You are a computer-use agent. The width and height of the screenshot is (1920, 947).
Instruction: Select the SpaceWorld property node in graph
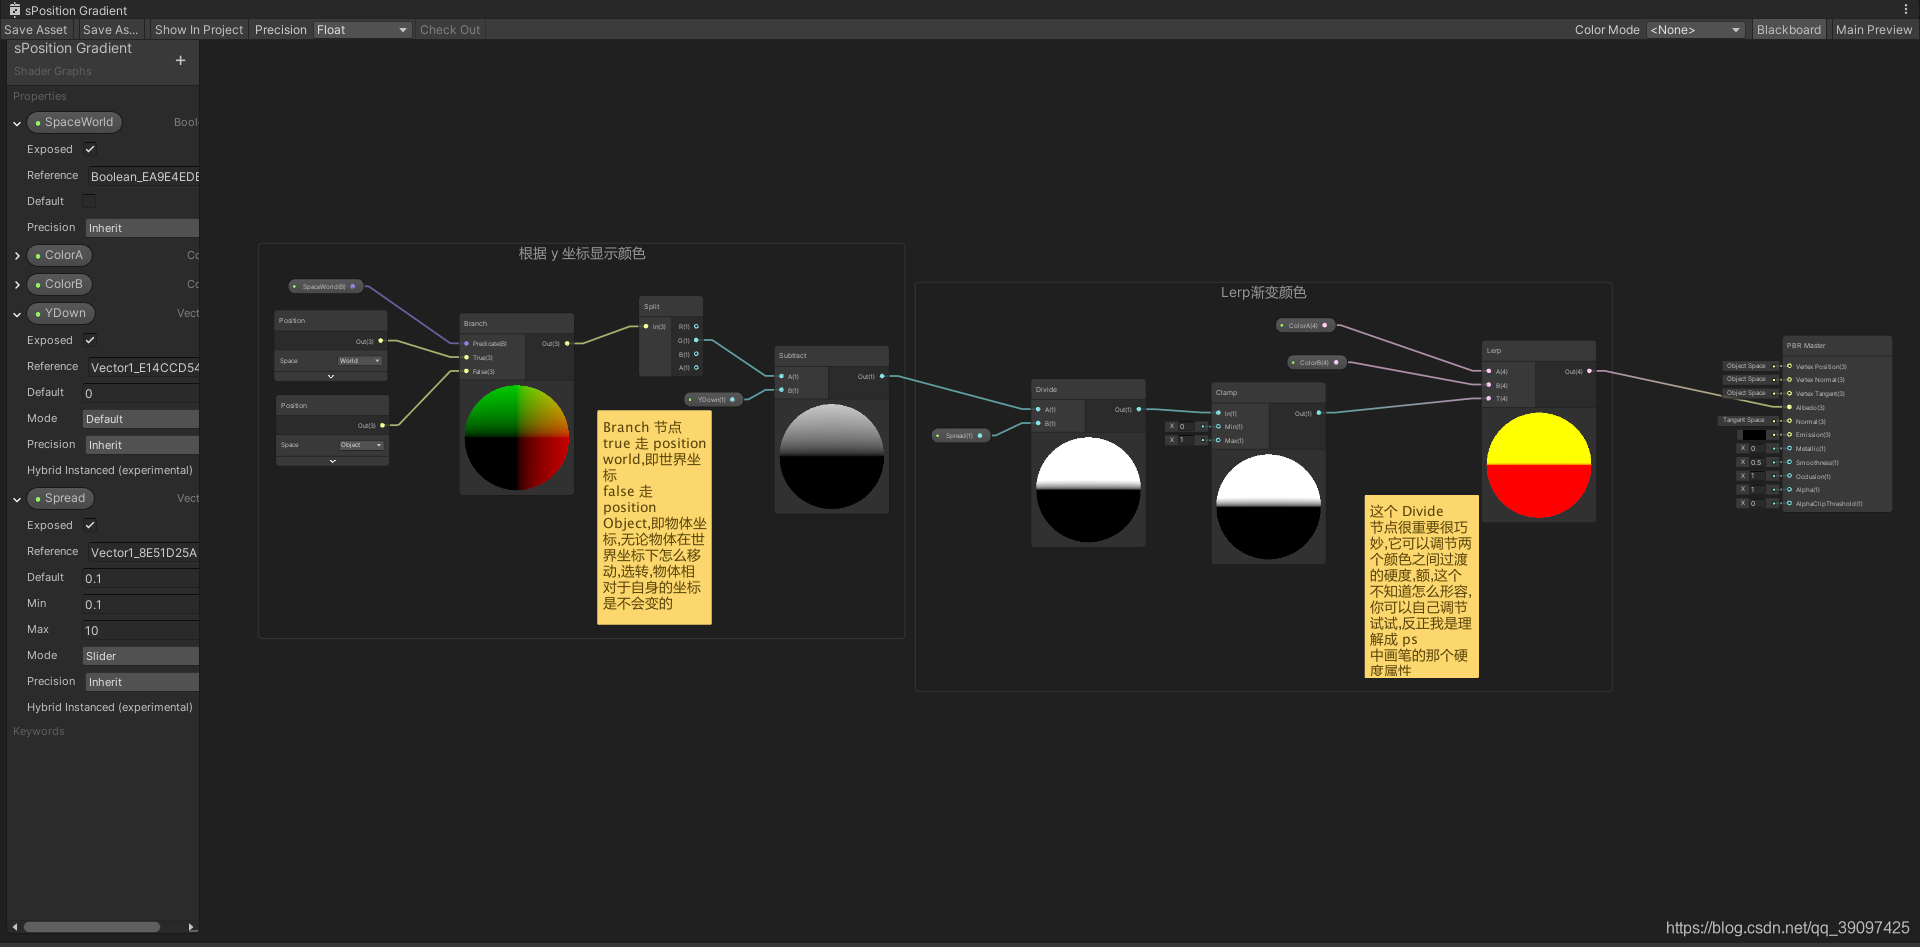click(325, 286)
